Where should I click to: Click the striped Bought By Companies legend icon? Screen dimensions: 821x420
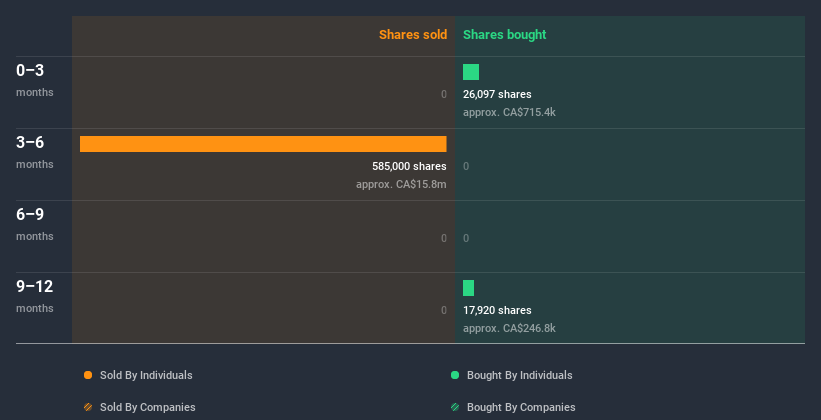point(455,407)
